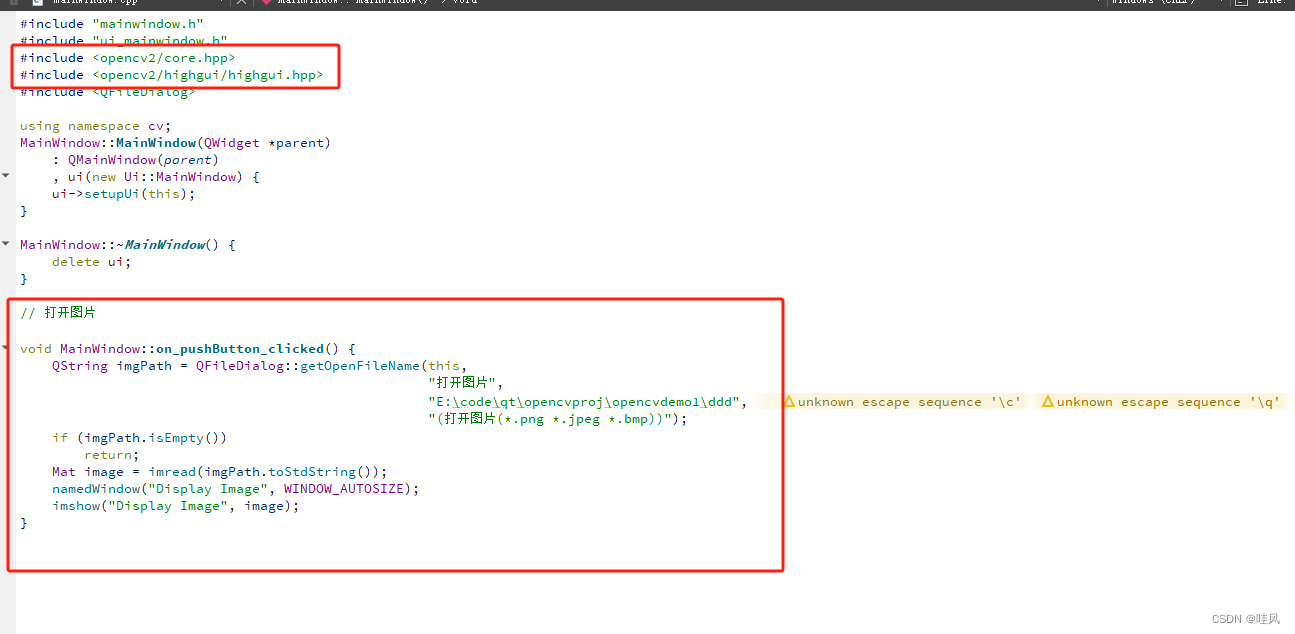The height and width of the screenshot is (634, 1295).
Task: Click the Mat image = imread line
Action: click(219, 472)
